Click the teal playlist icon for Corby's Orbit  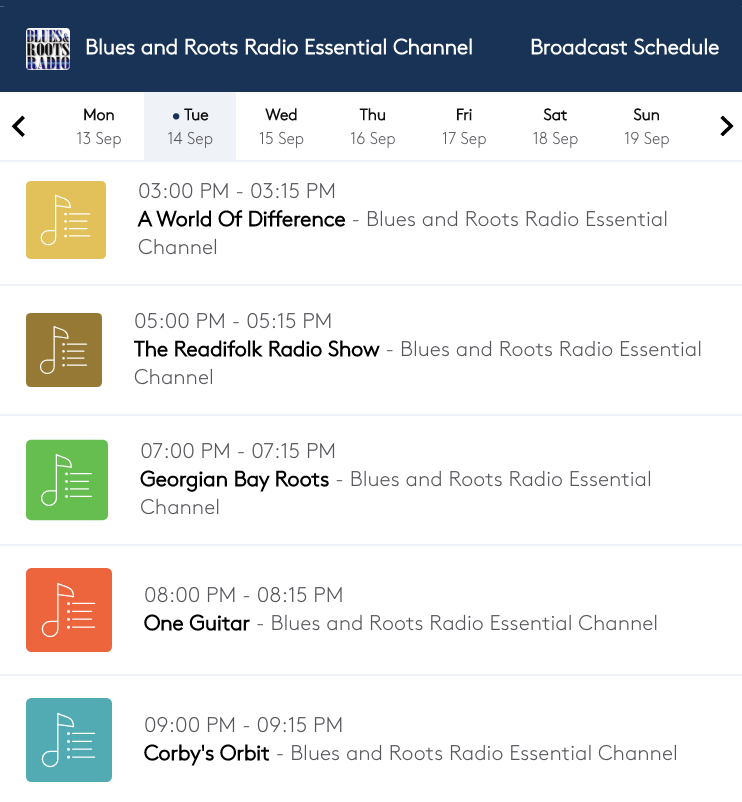69,740
